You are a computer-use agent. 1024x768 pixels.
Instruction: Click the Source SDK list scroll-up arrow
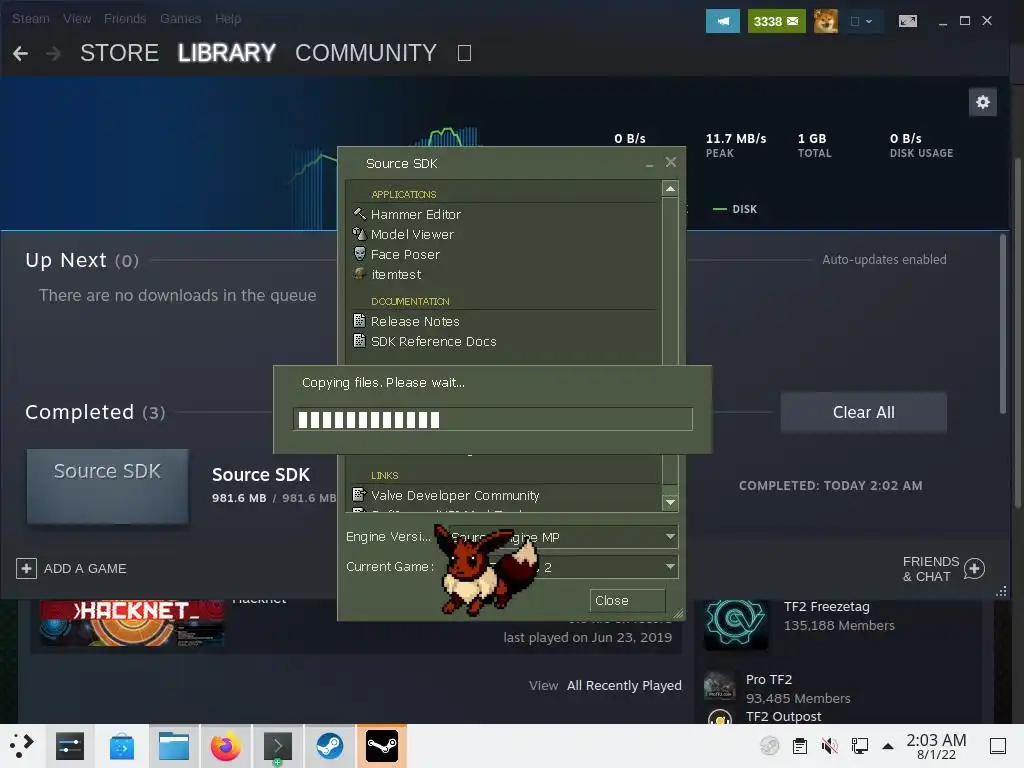tap(669, 189)
